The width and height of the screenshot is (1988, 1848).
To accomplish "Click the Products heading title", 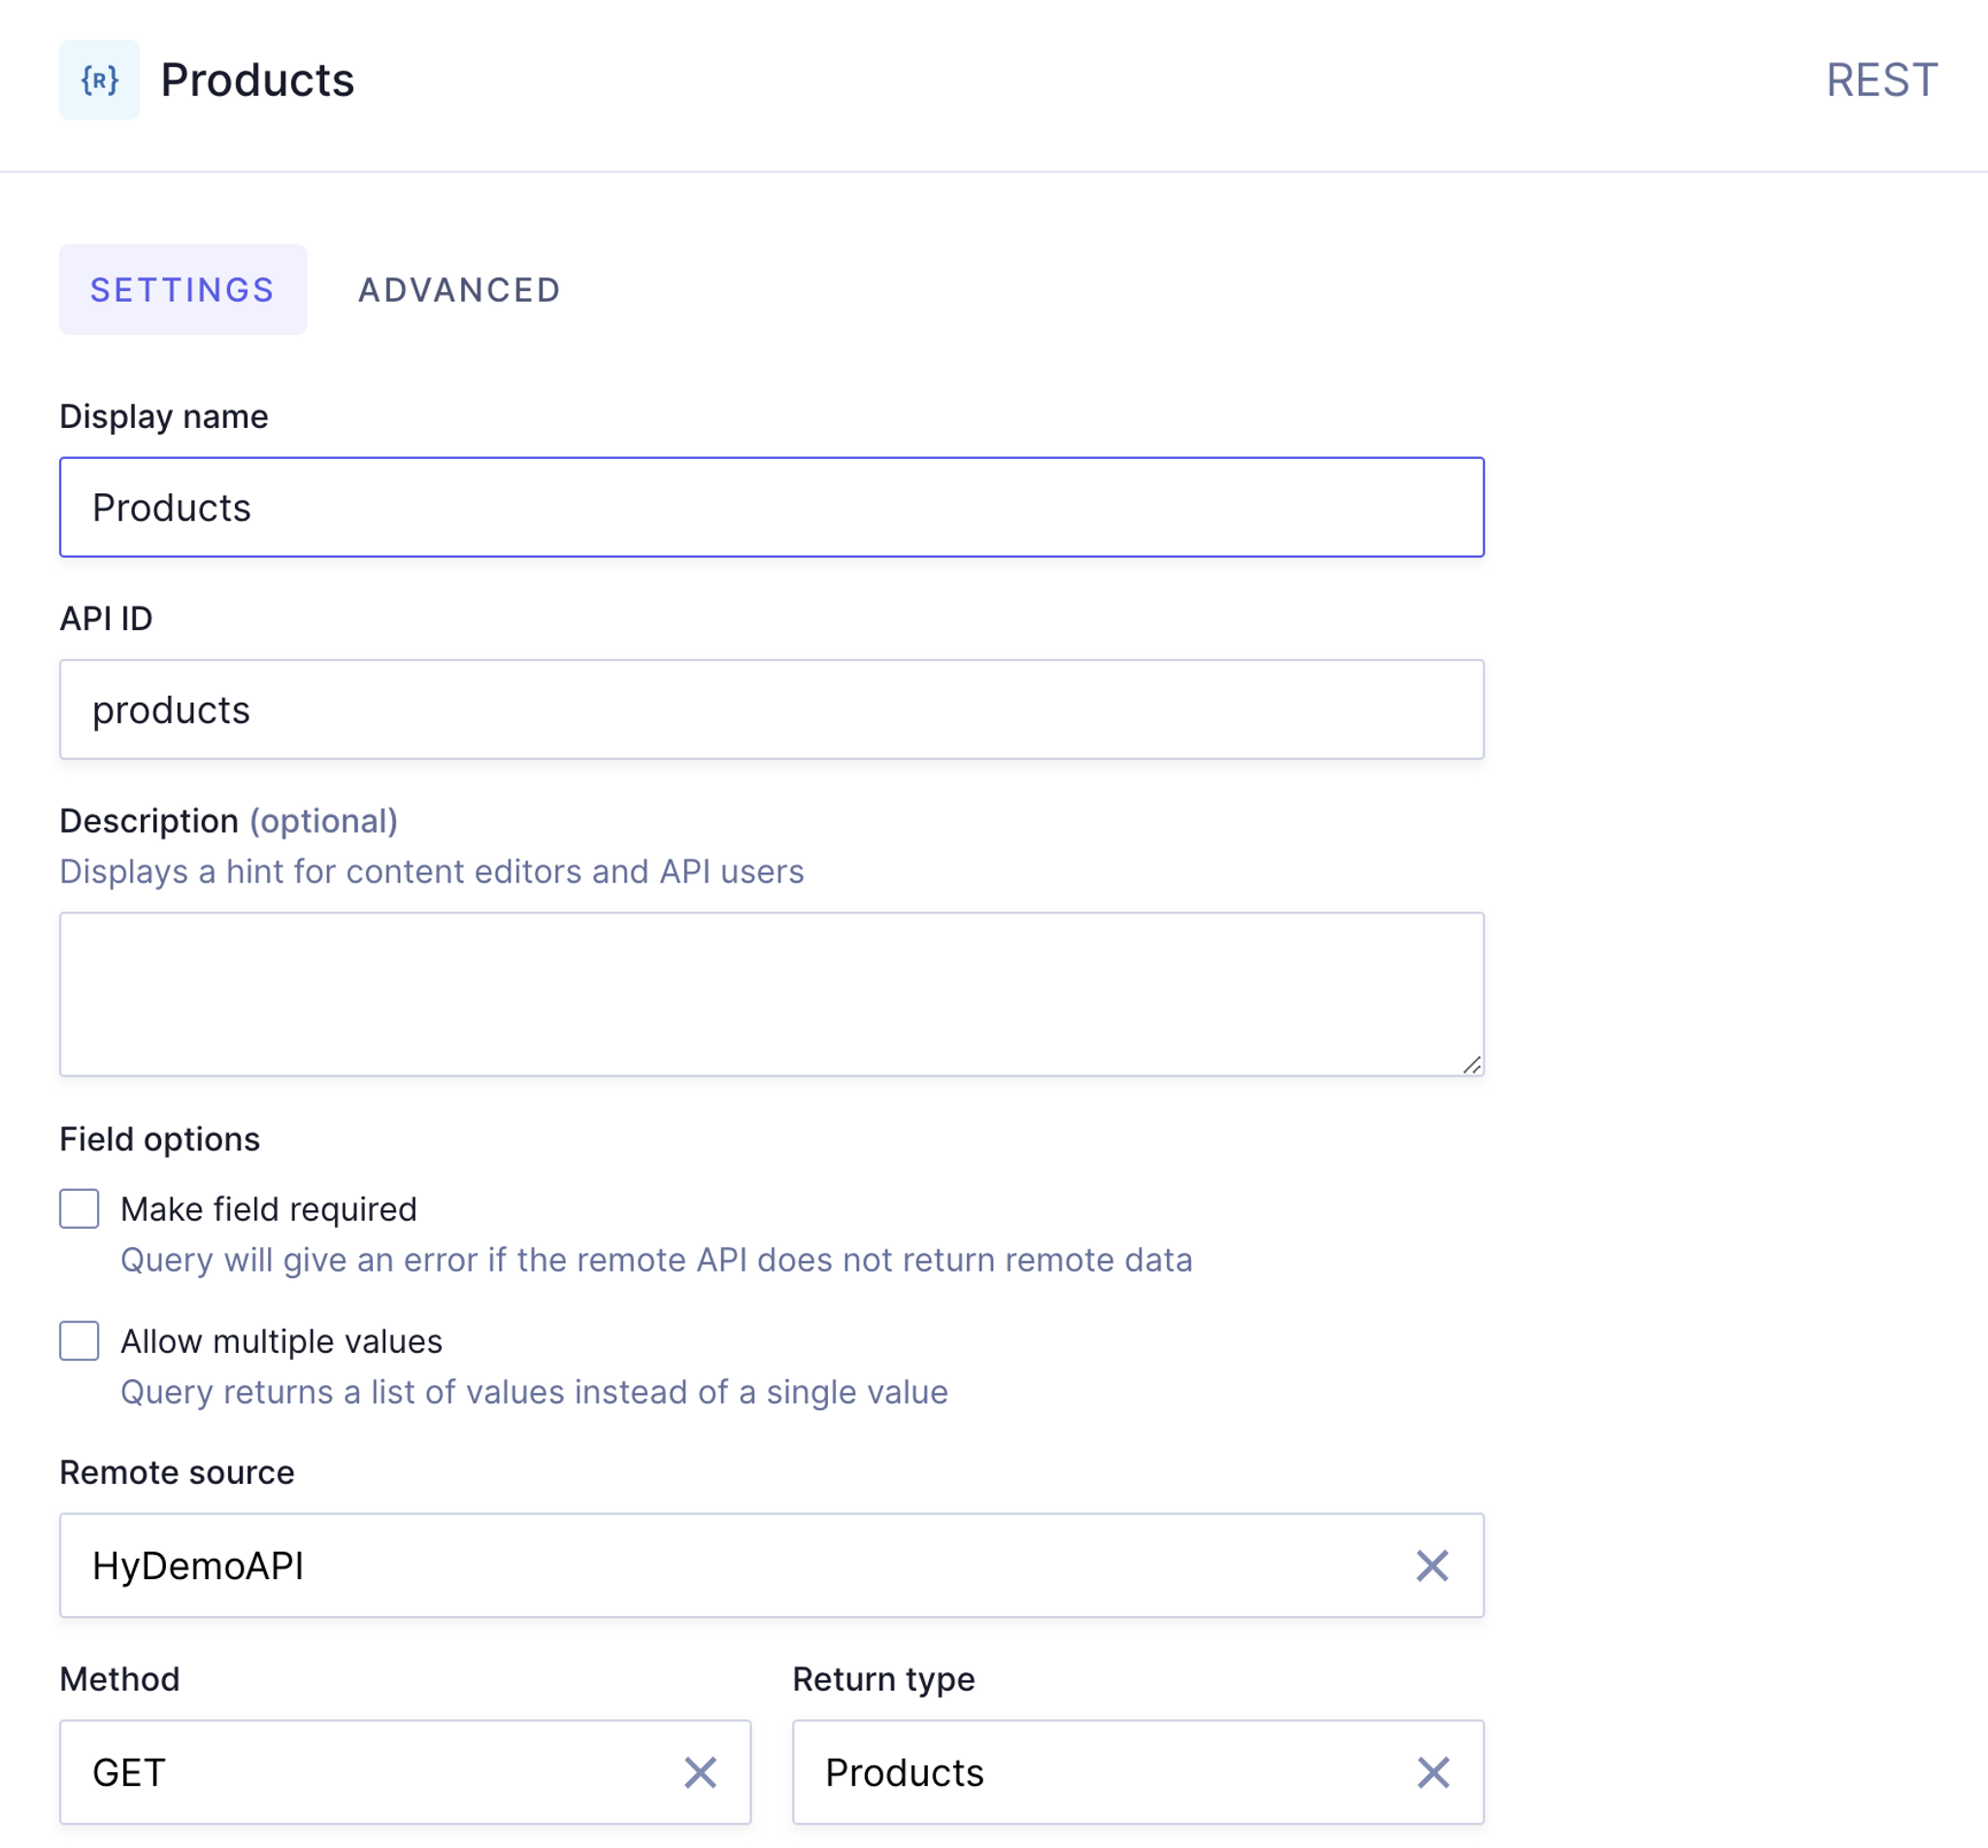I will coord(257,80).
